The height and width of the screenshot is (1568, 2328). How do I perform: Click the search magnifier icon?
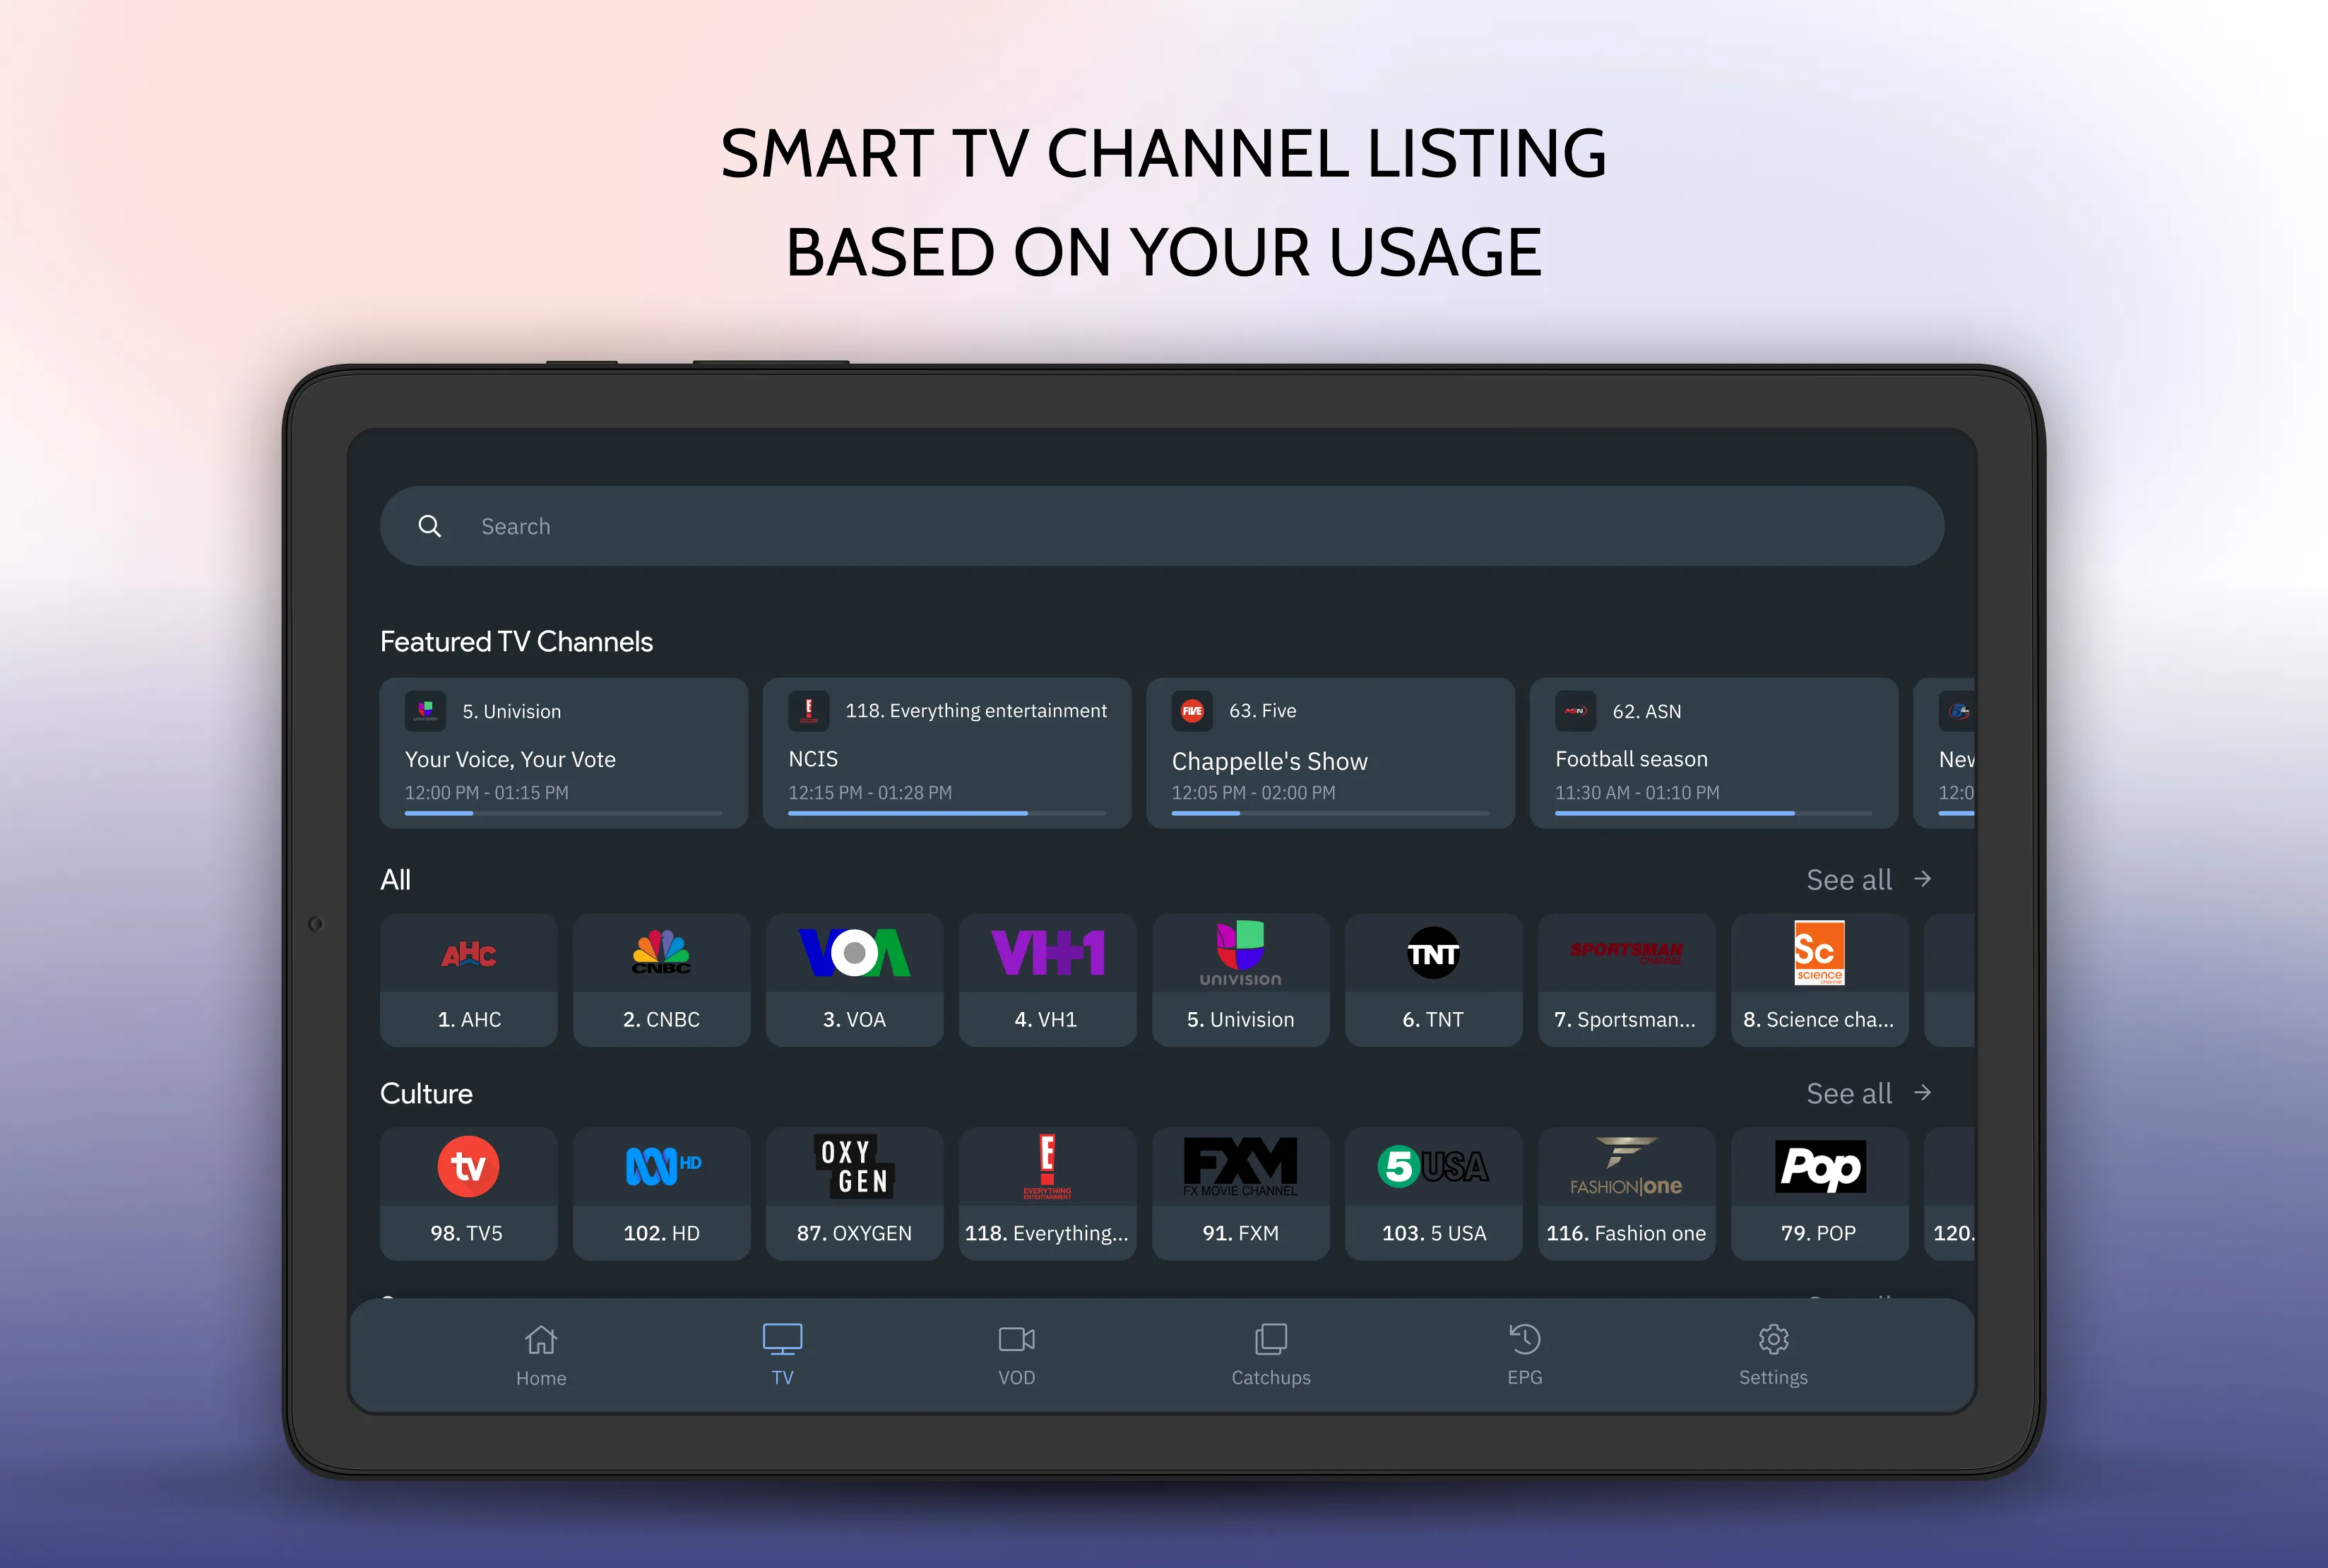pos(429,526)
